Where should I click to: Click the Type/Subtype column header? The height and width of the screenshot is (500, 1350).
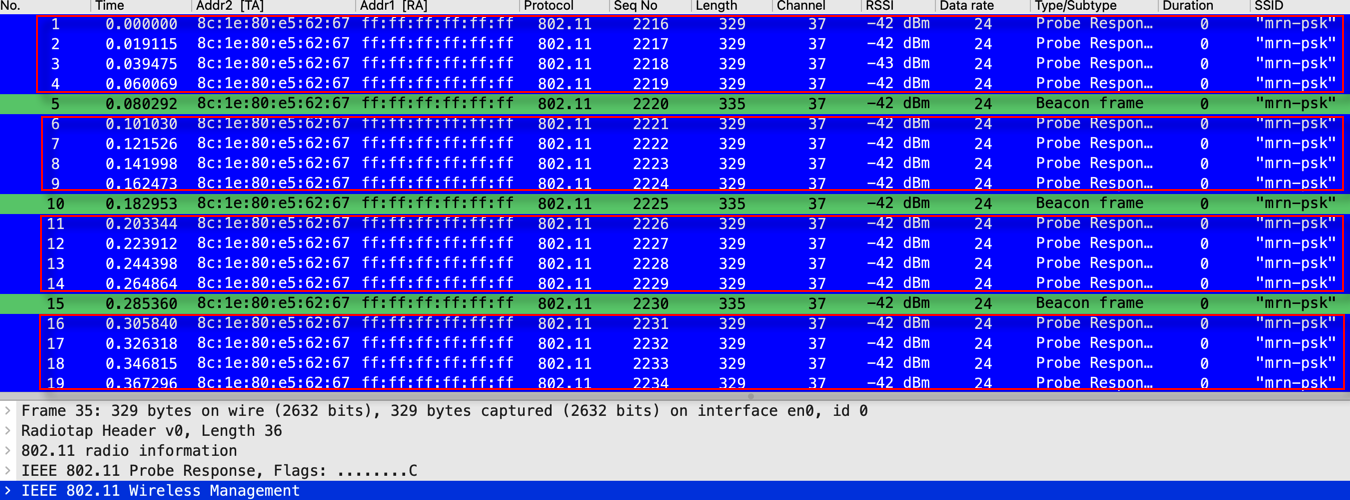(1075, 6)
